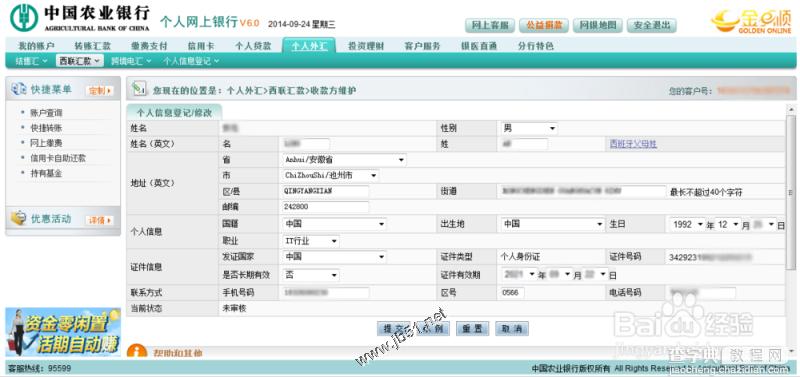
Task: Click the 优惠活动 gift icon
Action: click(x=19, y=218)
